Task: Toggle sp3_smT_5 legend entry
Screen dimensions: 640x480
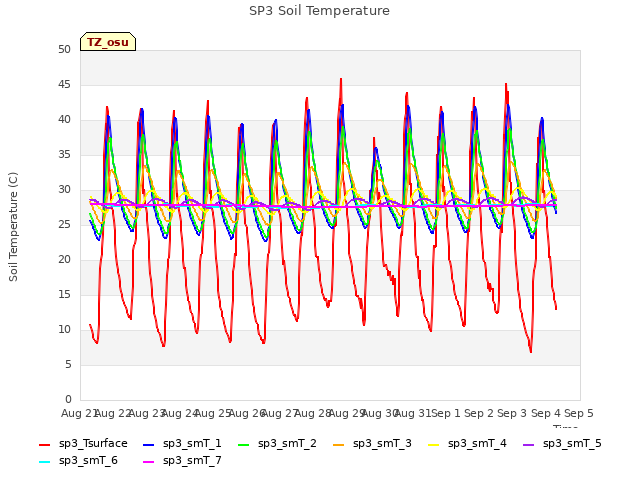Action: (x=562, y=443)
